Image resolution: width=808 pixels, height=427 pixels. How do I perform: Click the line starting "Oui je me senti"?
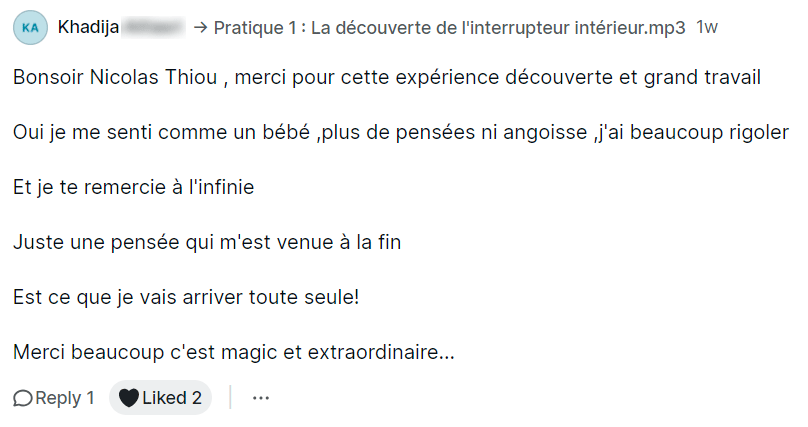(x=400, y=132)
